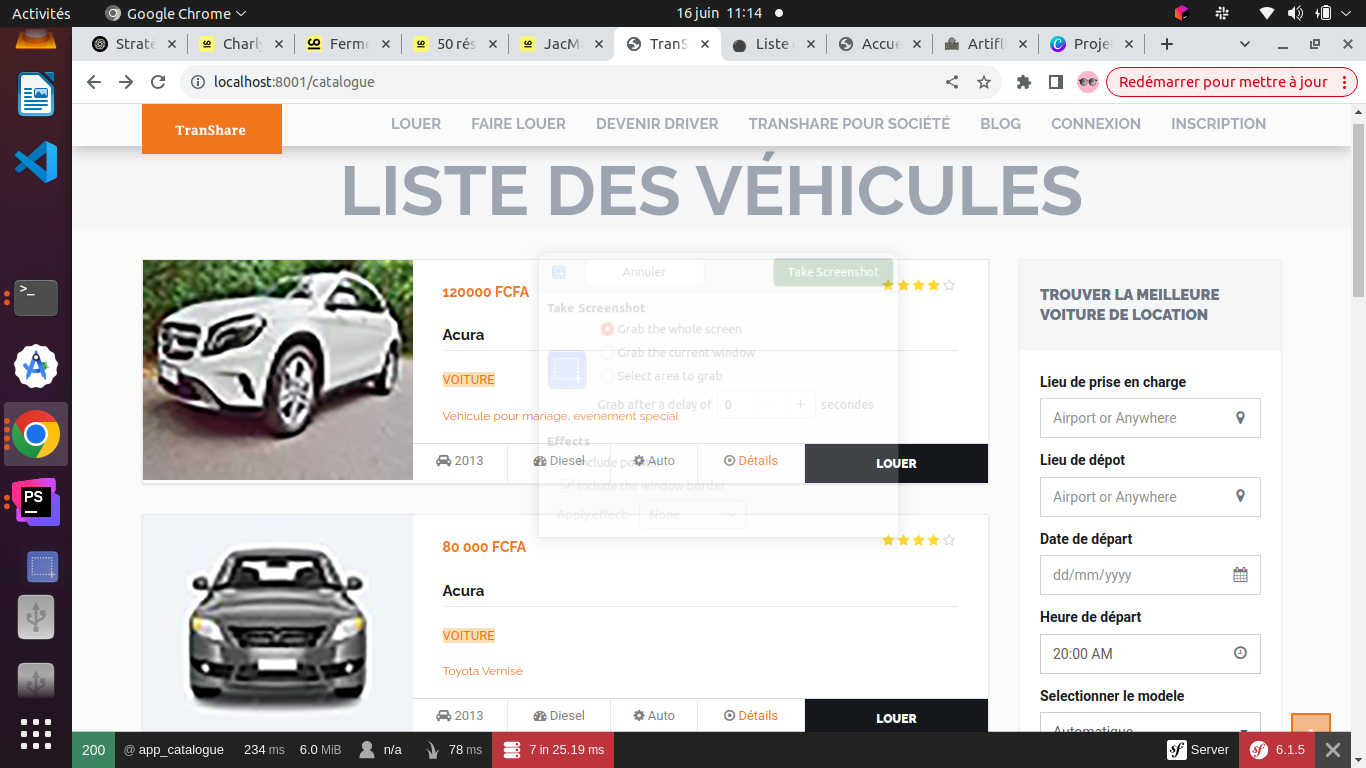Open the tab search chevron in Chrome

[x=1245, y=44]
